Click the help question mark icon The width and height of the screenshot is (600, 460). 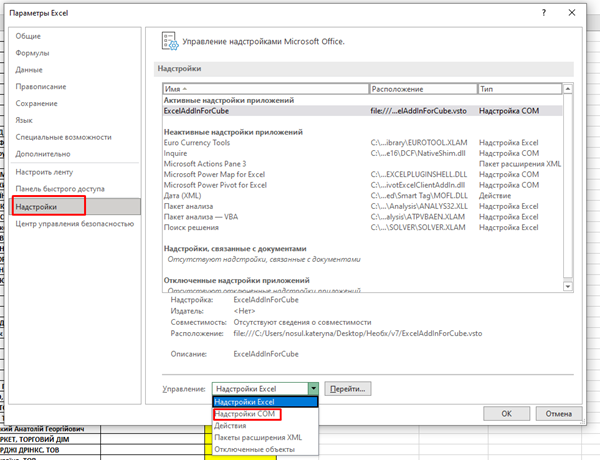point(544,13)
